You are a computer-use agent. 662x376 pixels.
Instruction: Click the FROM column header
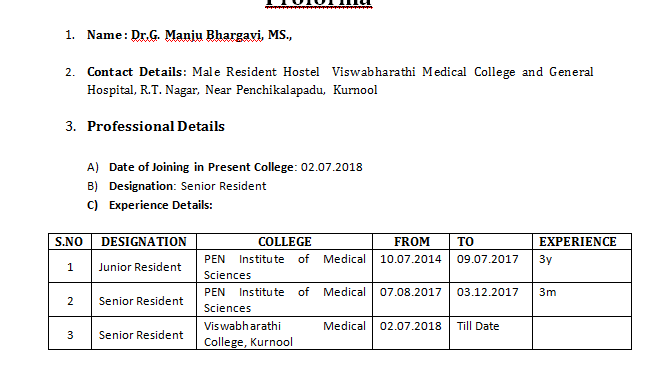[x=412, y=242]
